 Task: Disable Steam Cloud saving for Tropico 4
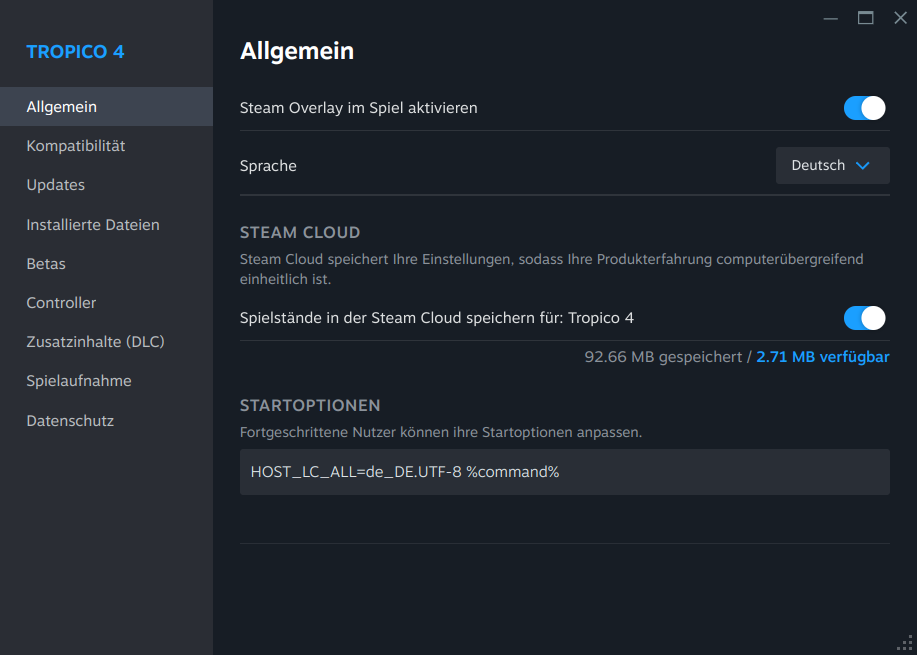(865, 318)
